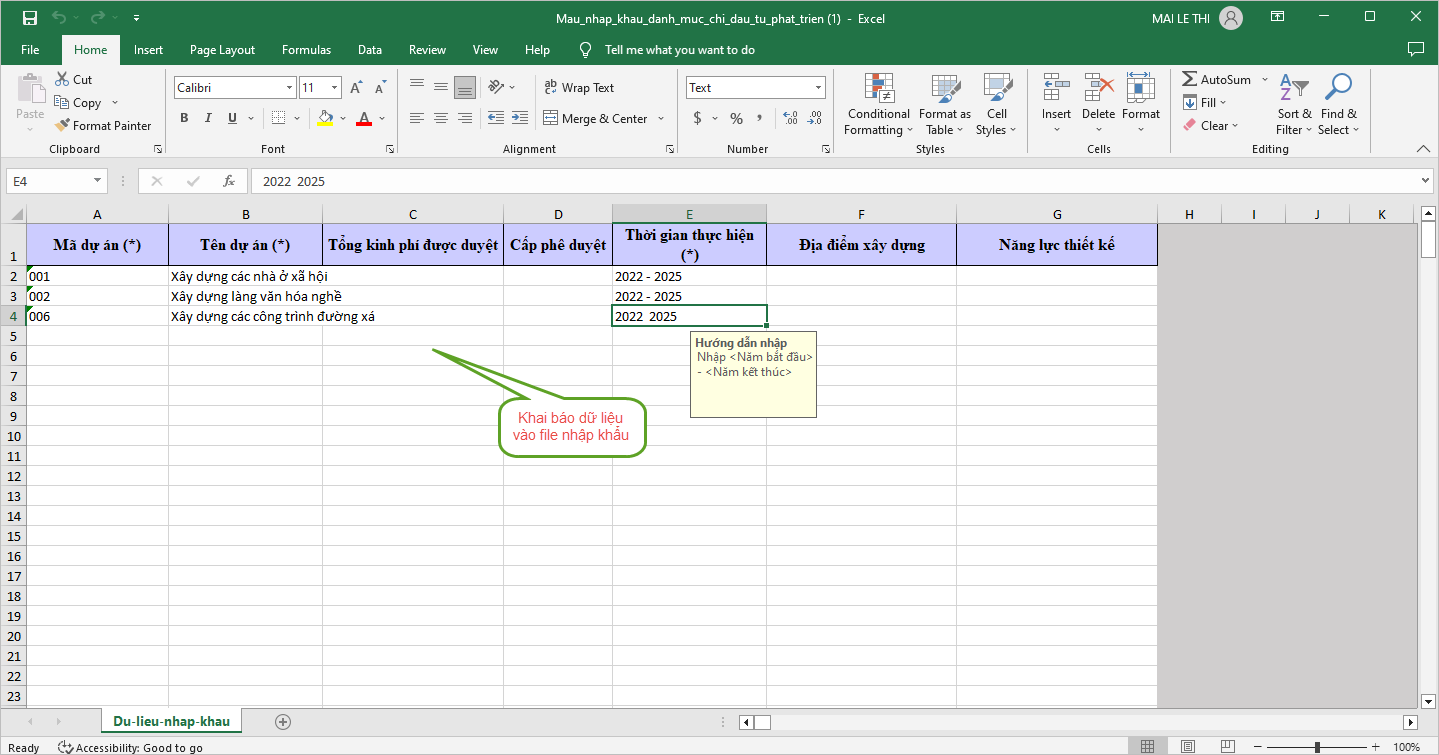Expand the number format Text dropdown
Screen dimensions: 1439x755
818,88
